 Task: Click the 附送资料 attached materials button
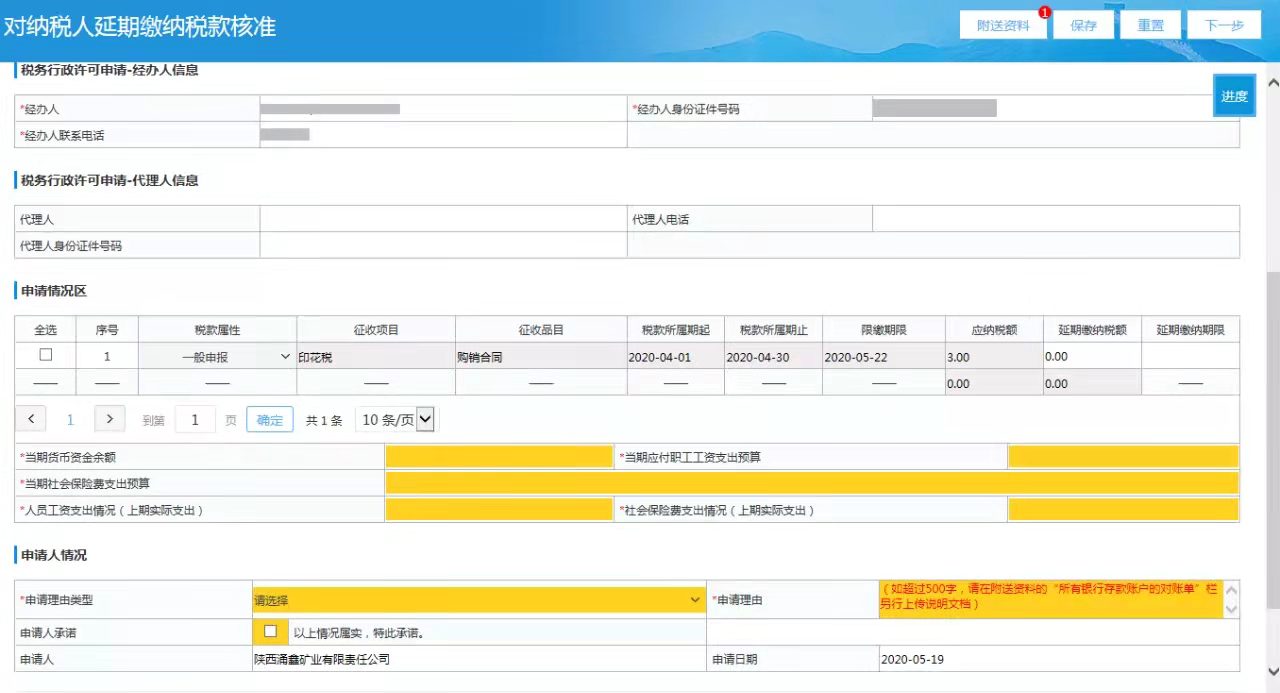click(1003, 24)
